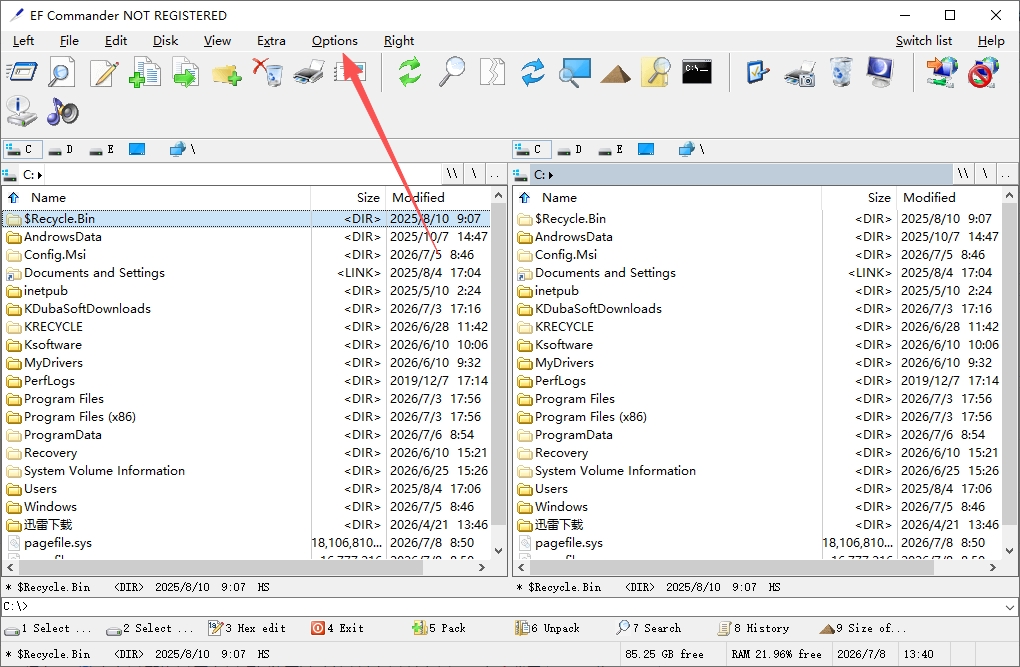Open the Disk menu
The image size is (1020, 667).
point(165,41)
